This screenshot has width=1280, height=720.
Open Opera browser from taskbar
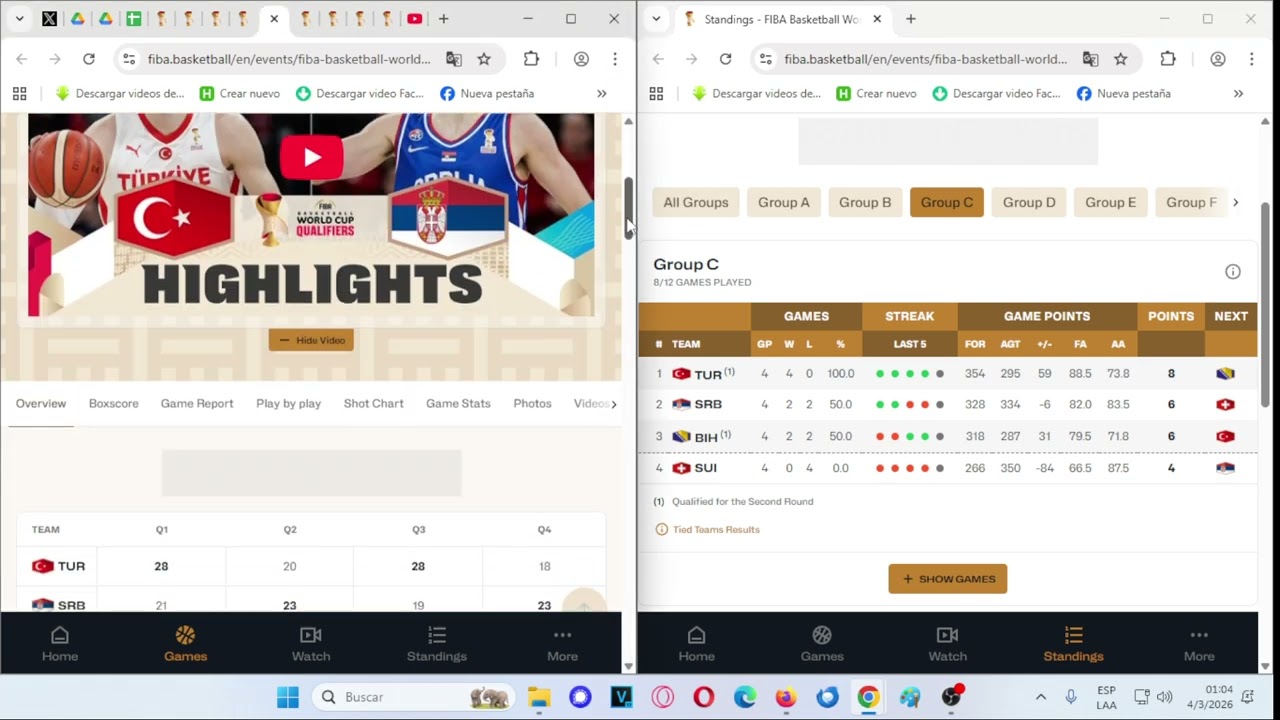(x=704, y=697)
